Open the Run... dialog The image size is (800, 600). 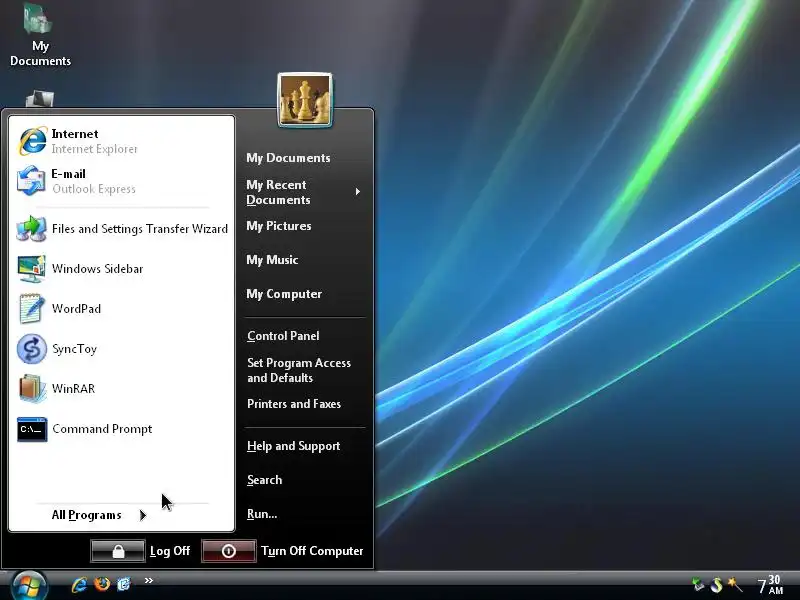click(262, 514)
